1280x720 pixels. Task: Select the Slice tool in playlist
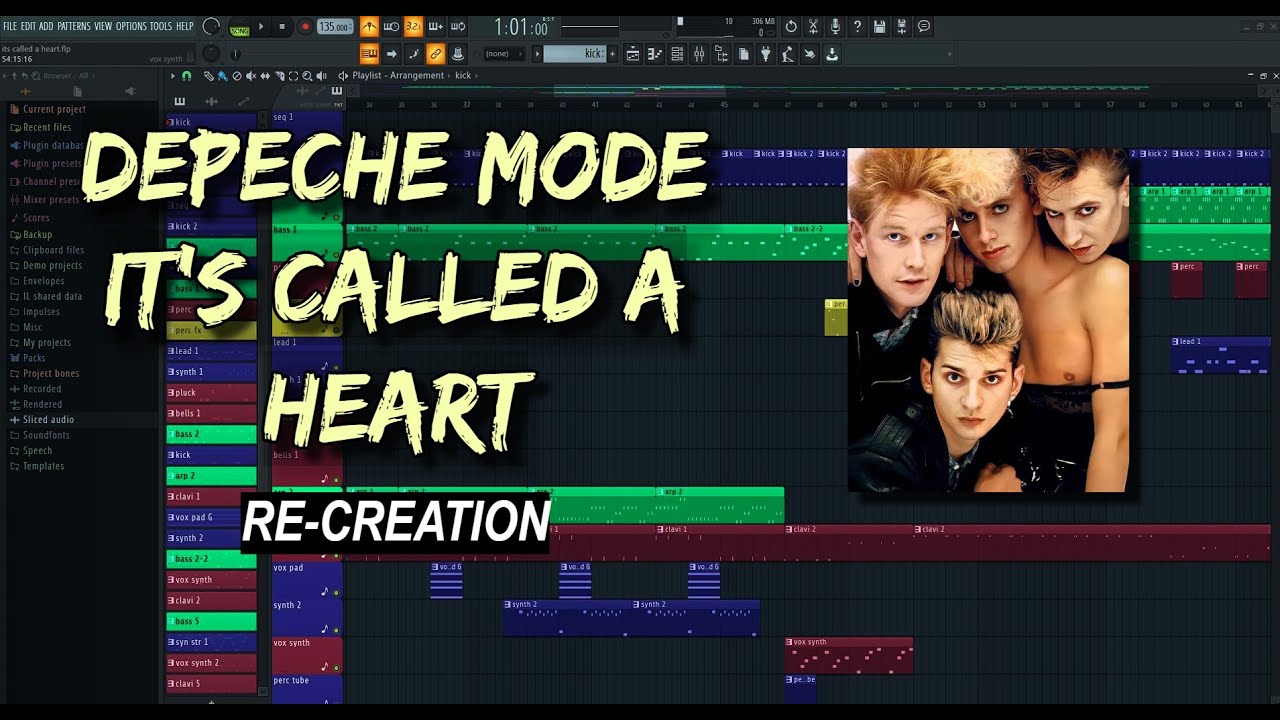[x=279, y=76]
